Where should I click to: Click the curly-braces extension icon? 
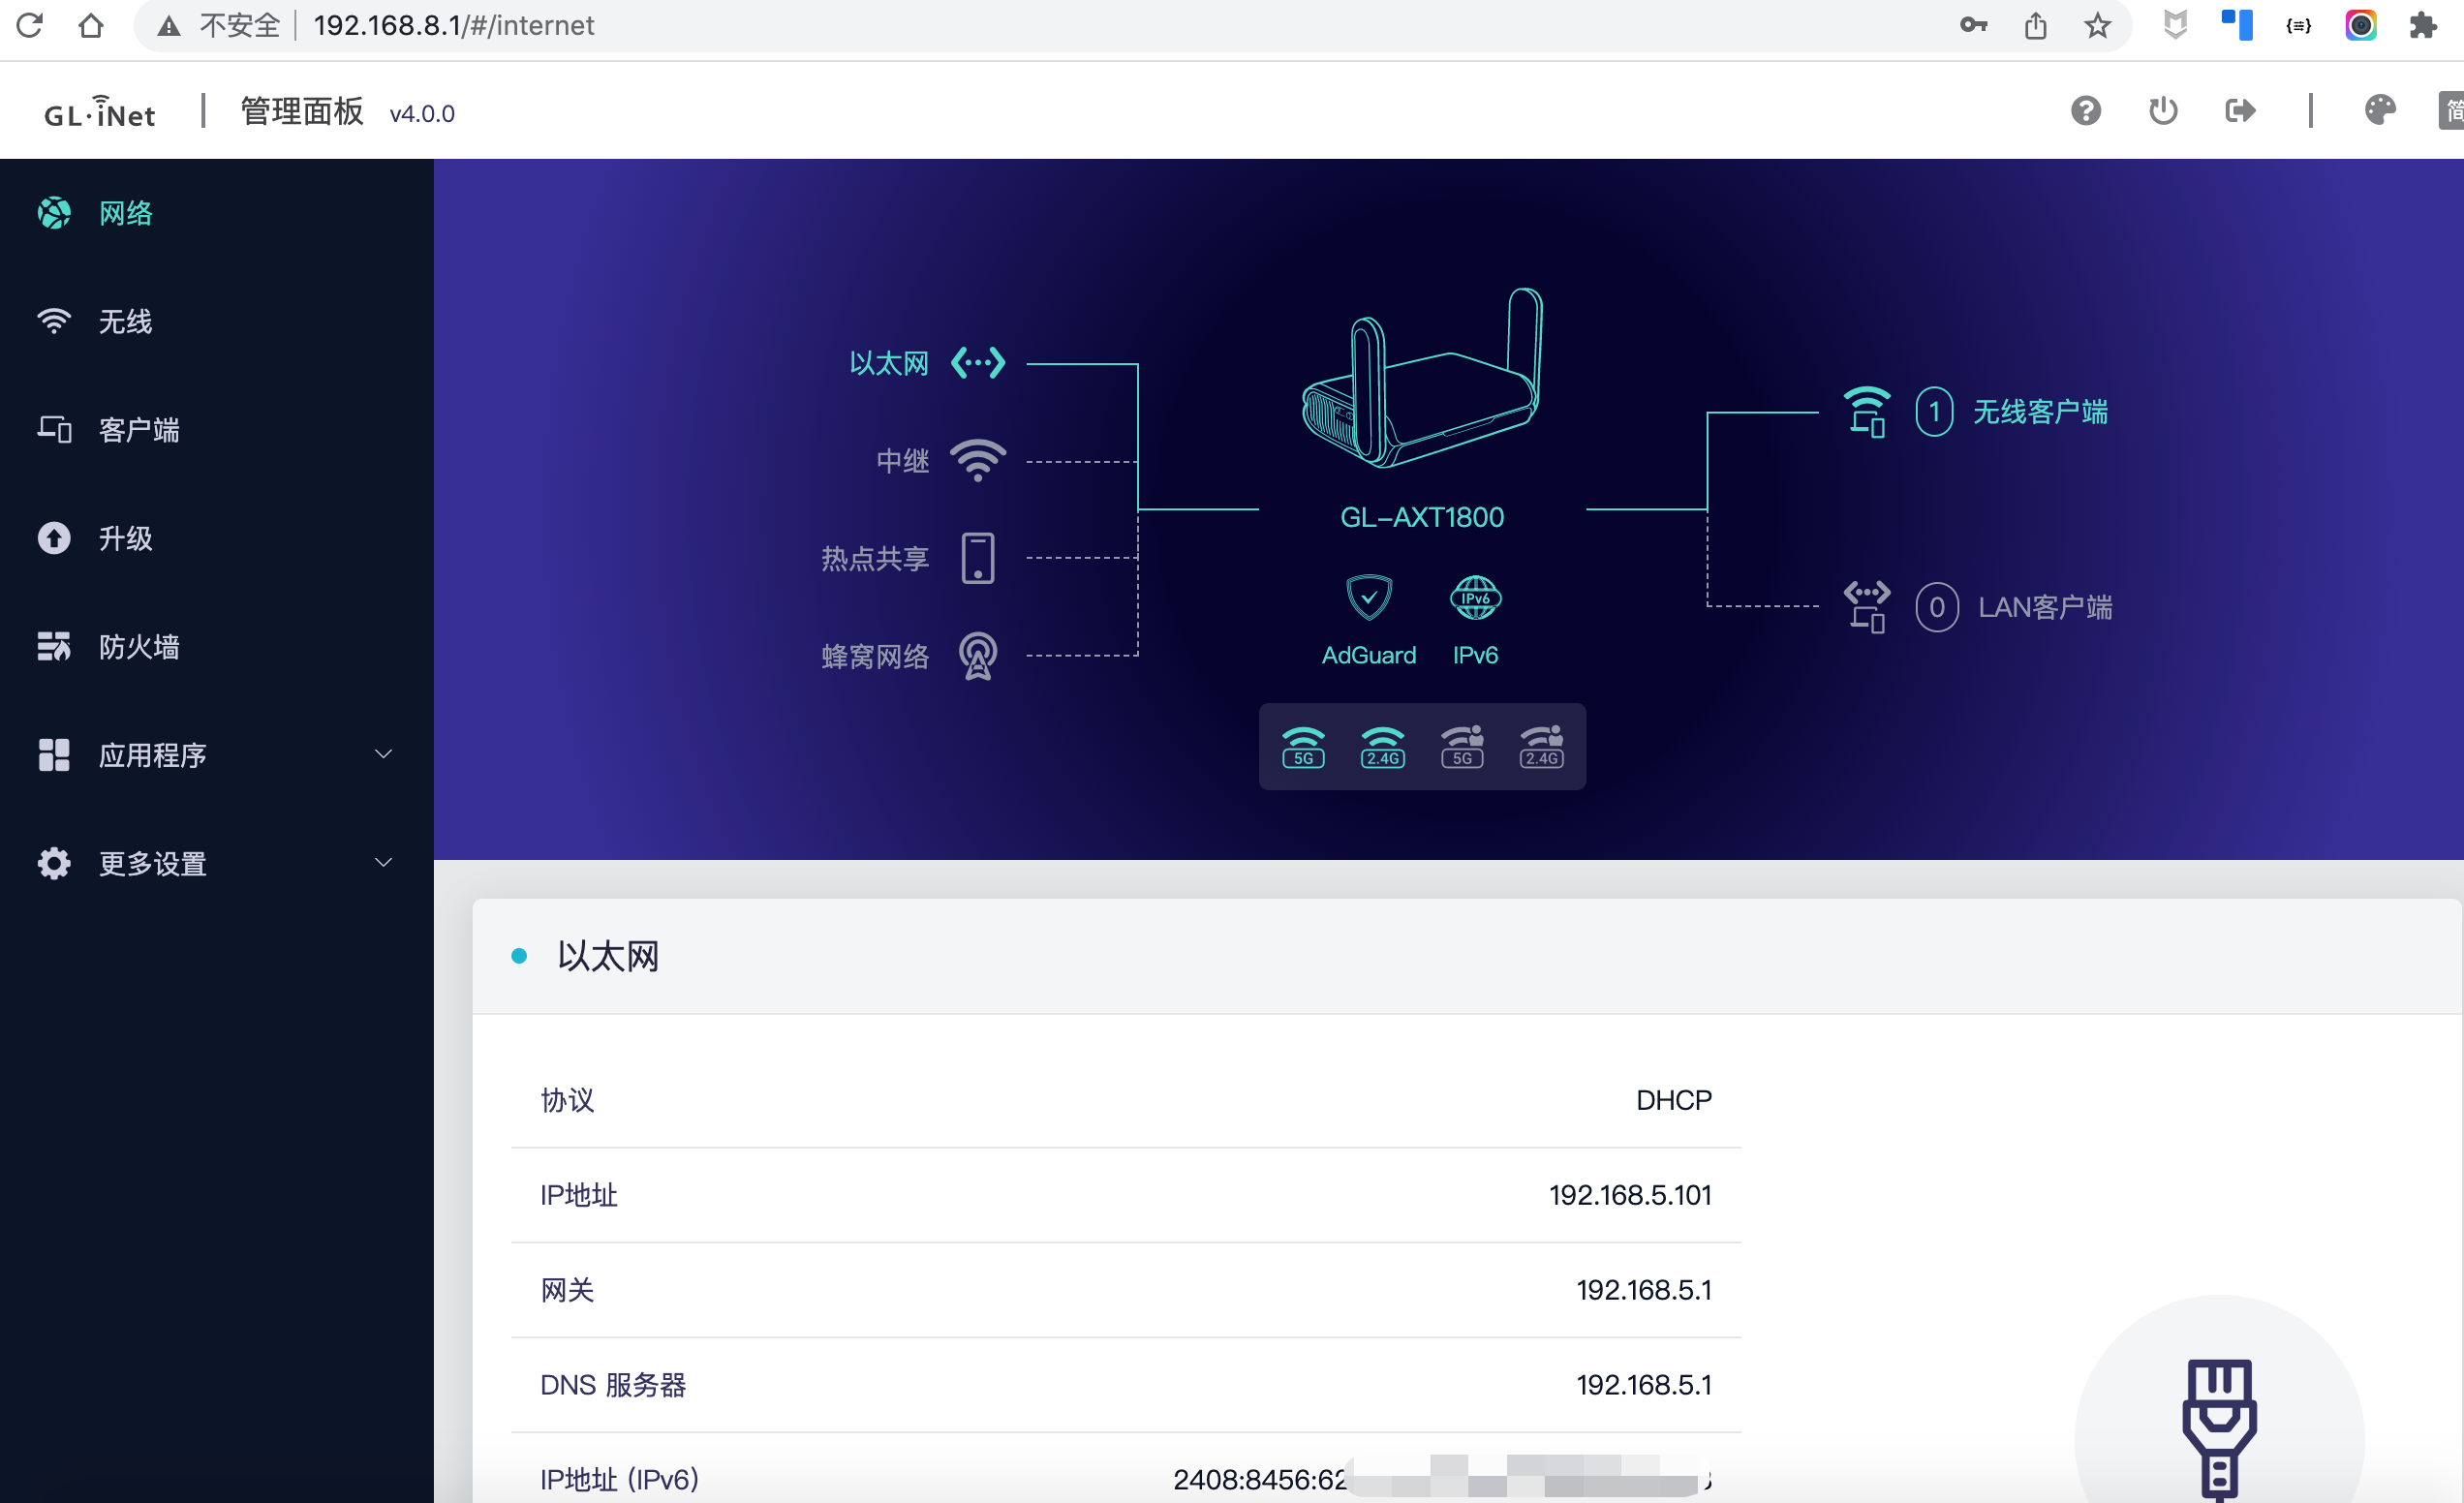2298,25
